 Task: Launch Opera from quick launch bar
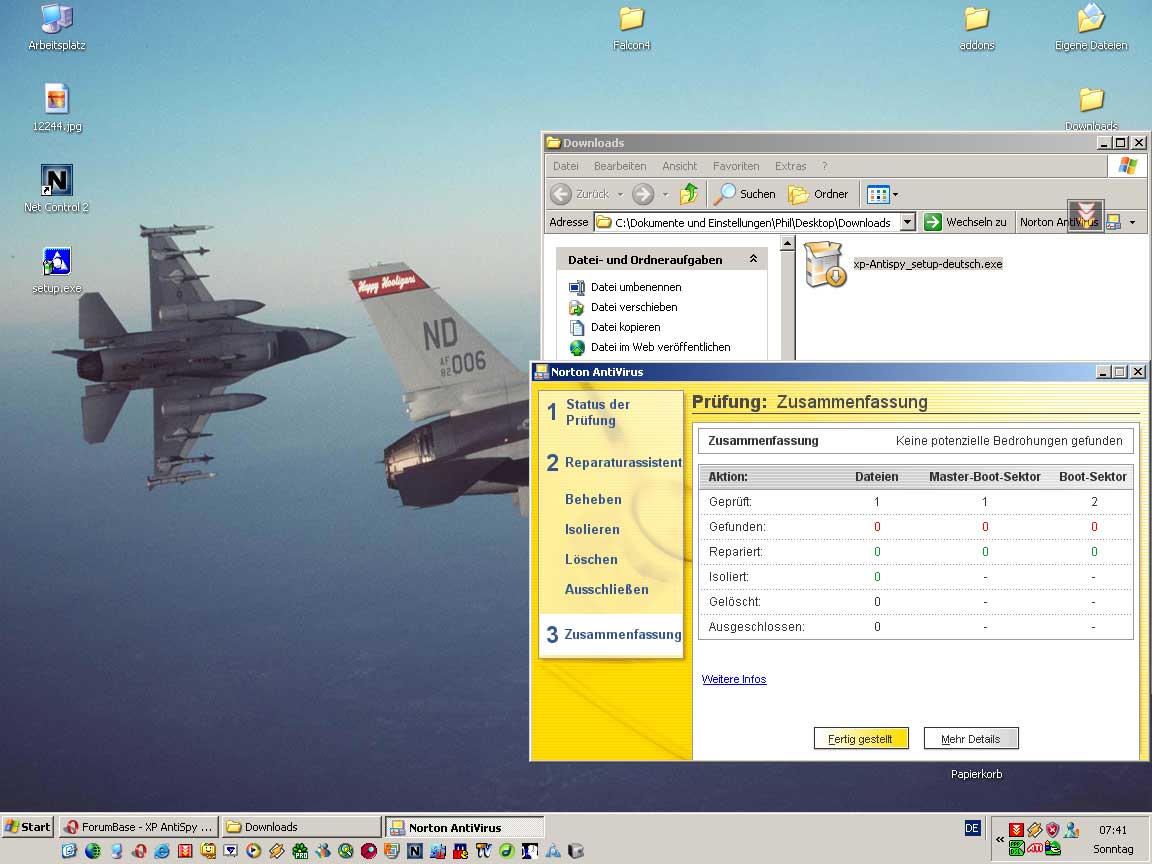pos(139,851)
